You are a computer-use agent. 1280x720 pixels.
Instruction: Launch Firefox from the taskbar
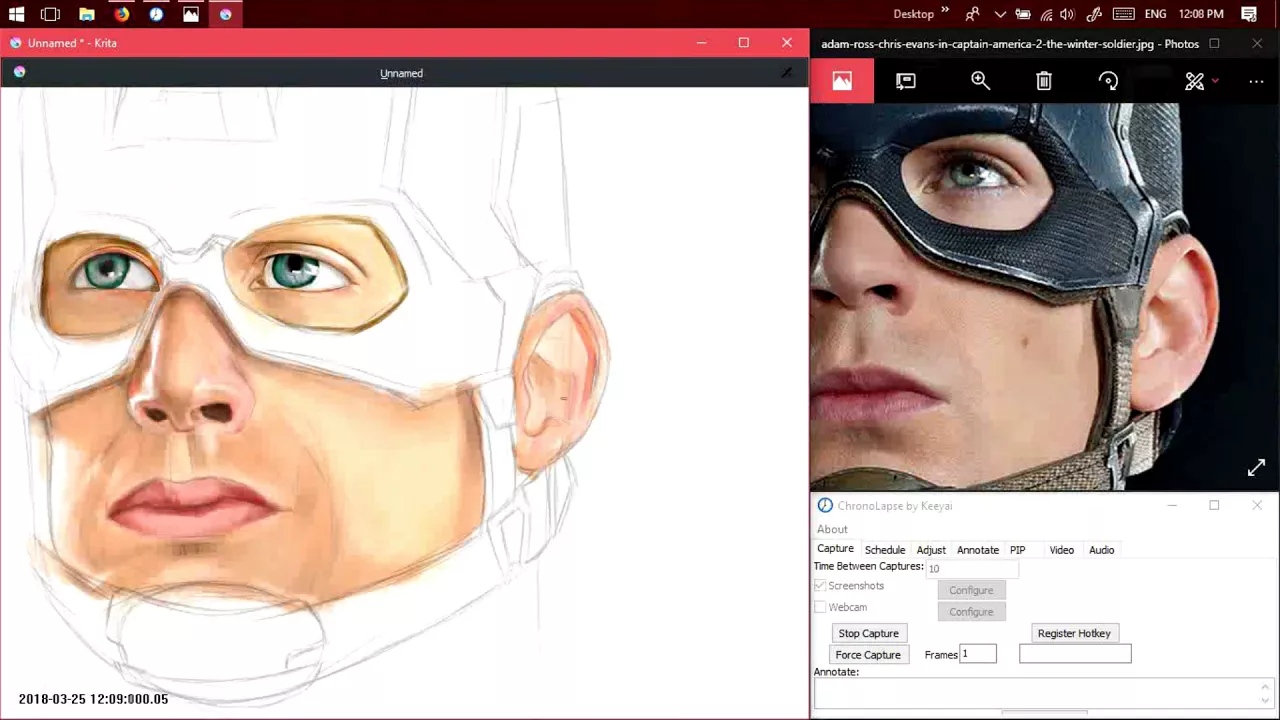(x=121, y=14)
